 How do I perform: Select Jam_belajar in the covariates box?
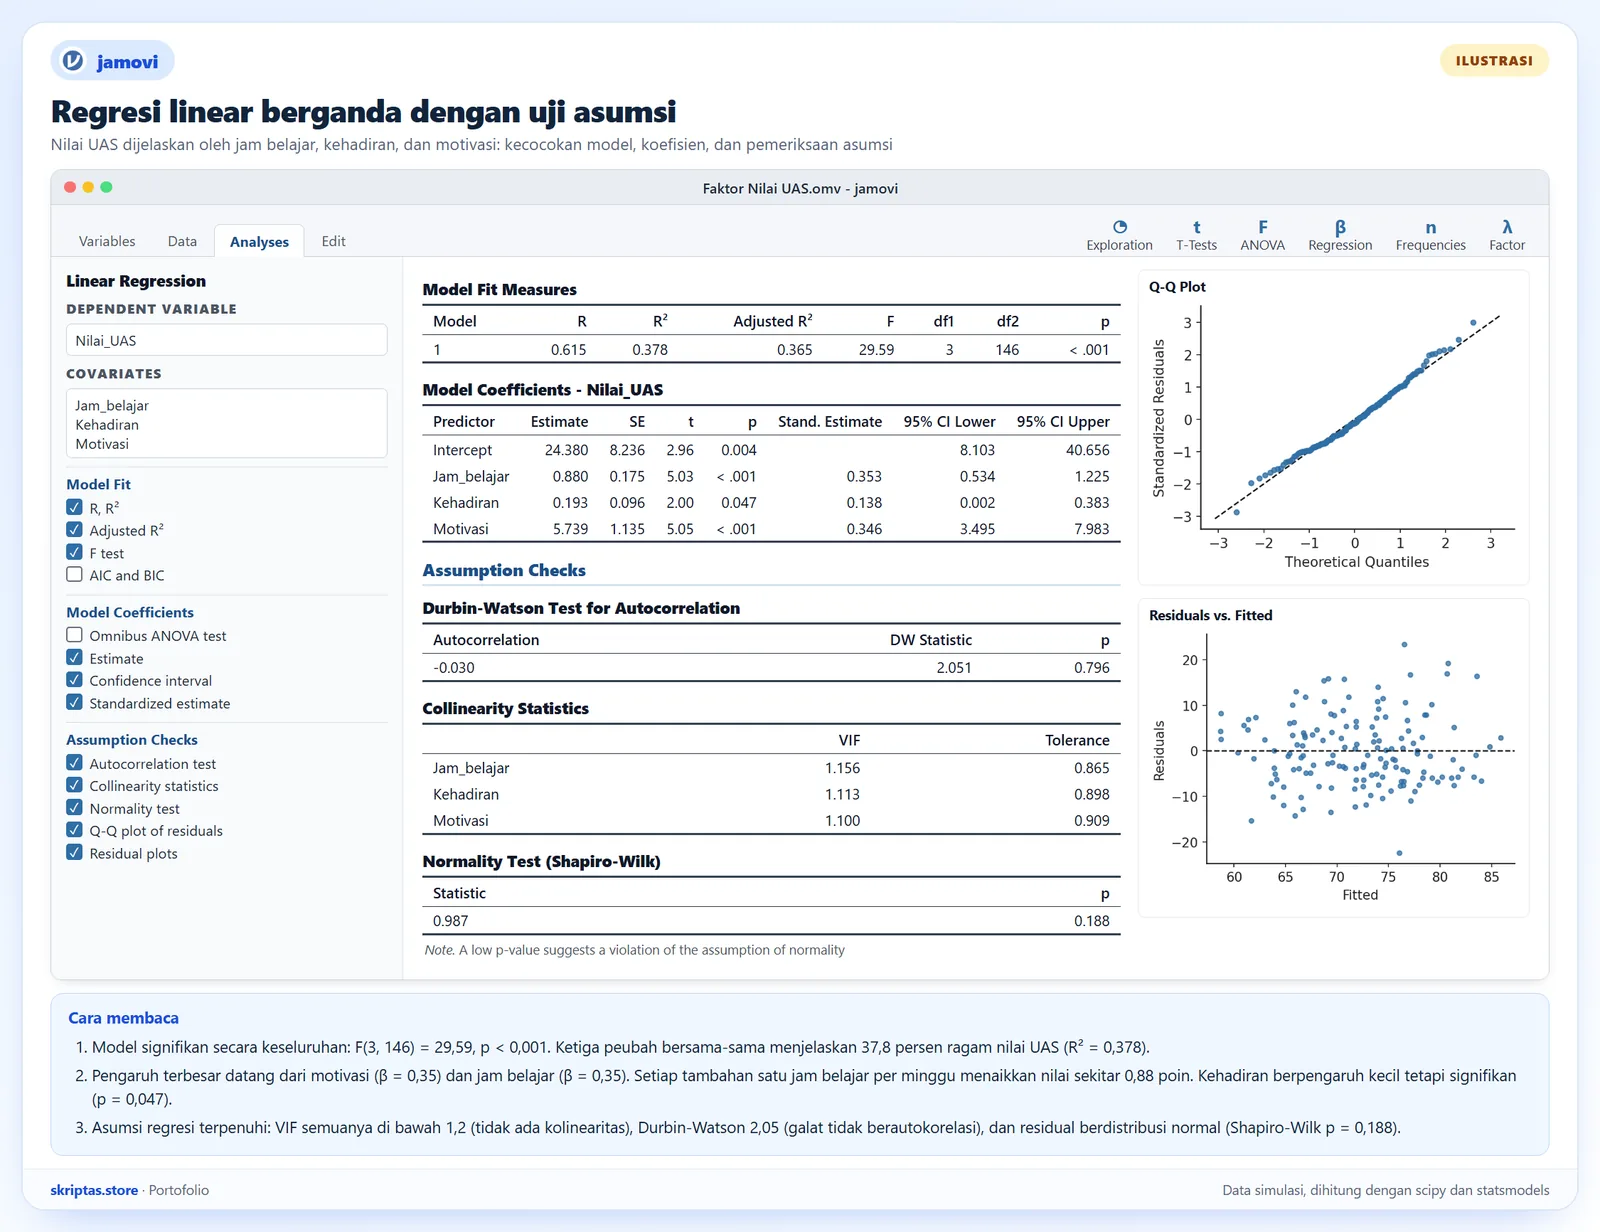[112, 405]
